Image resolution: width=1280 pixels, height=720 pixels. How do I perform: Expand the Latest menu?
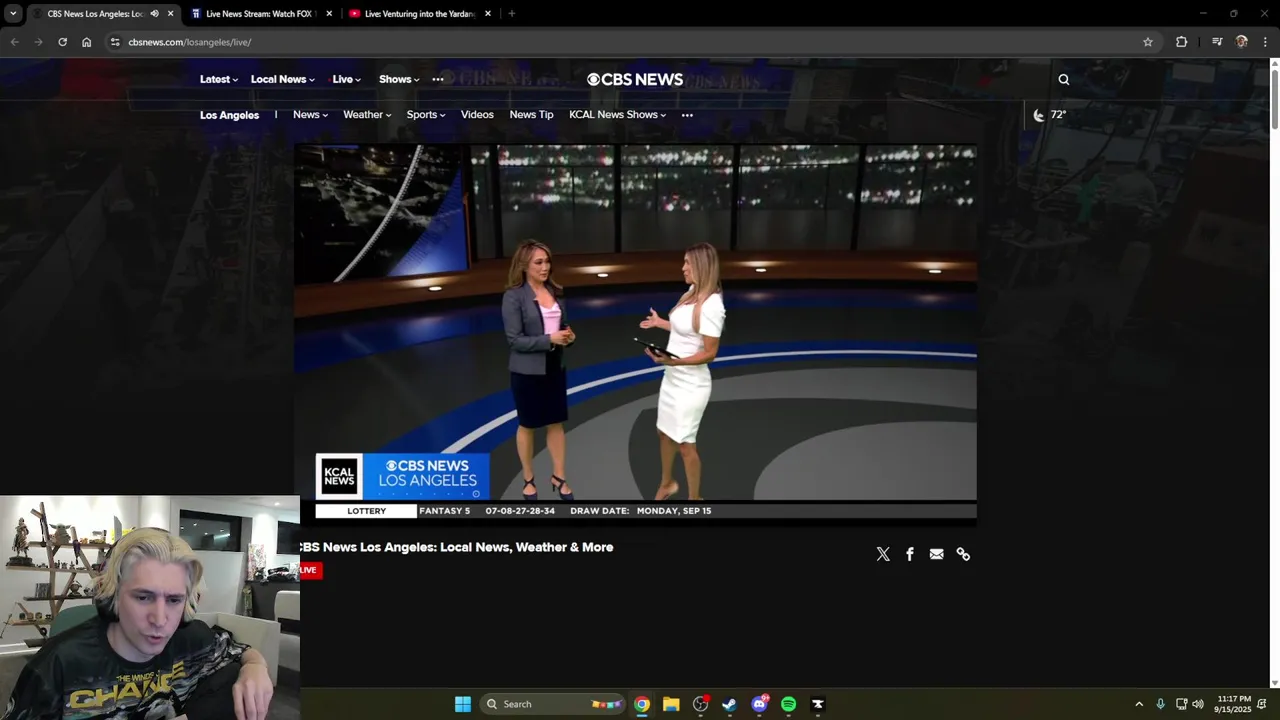[219, 80]
